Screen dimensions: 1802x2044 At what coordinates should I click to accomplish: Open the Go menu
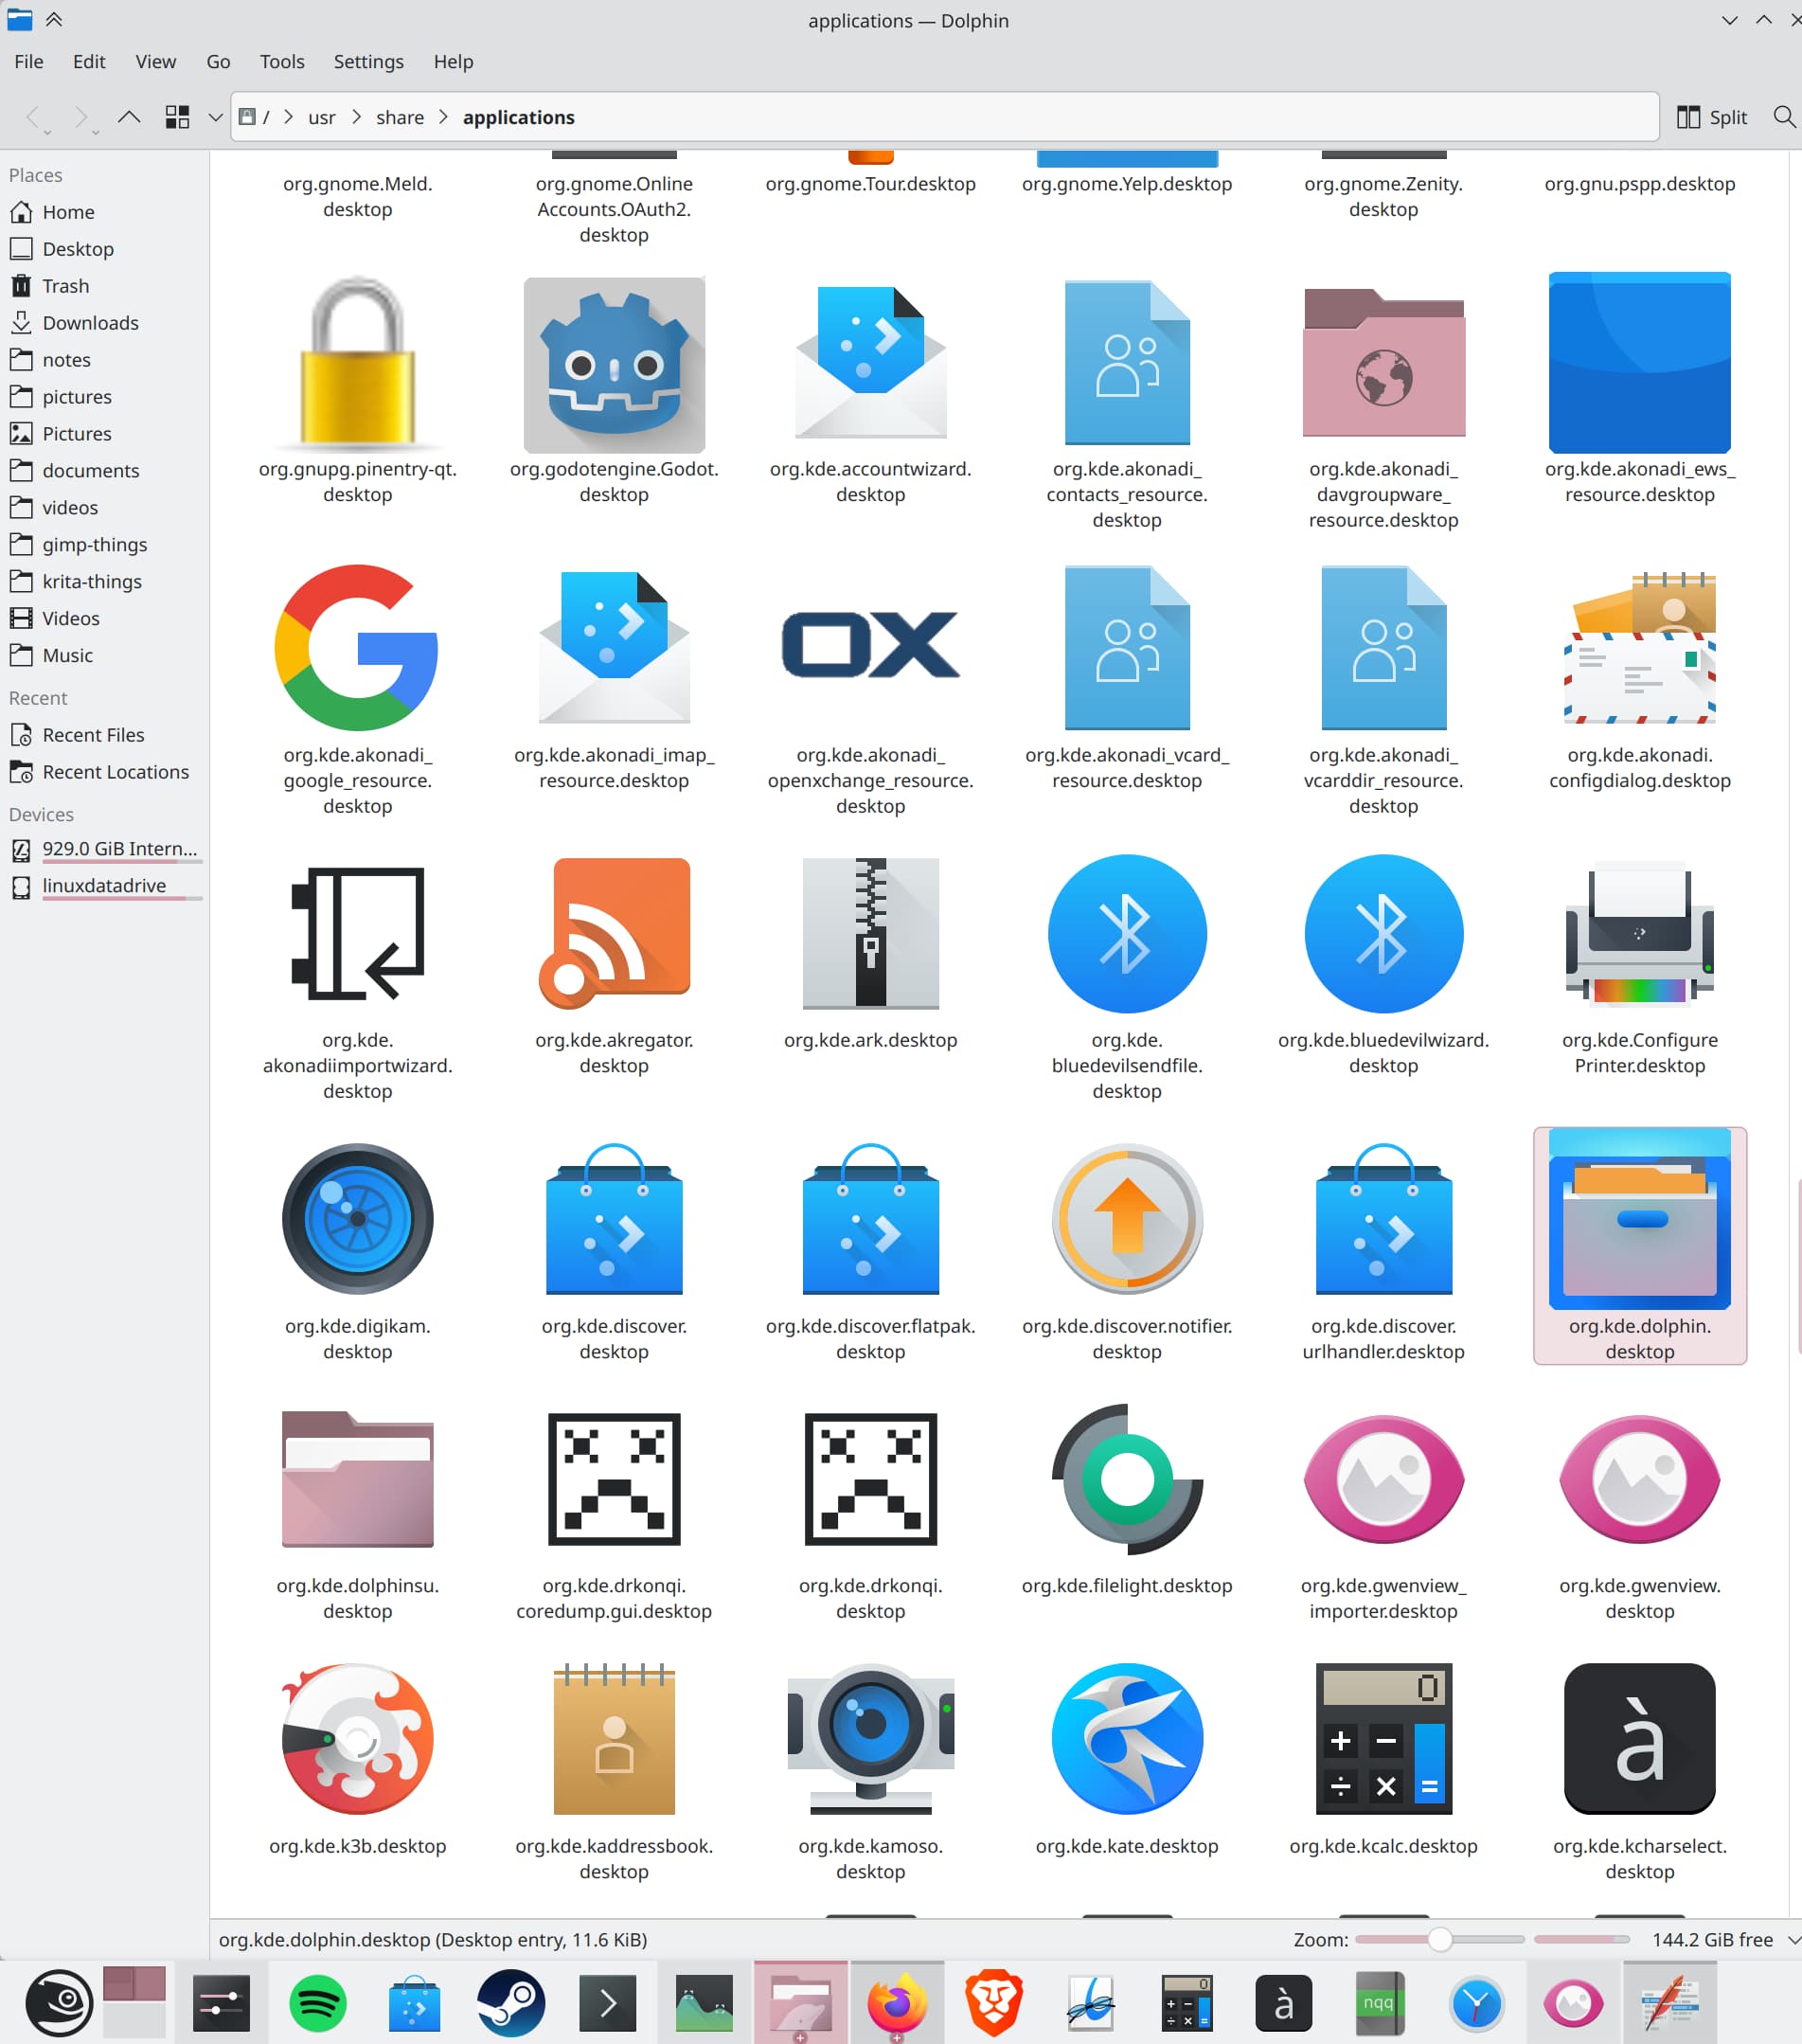pos(217,61)
